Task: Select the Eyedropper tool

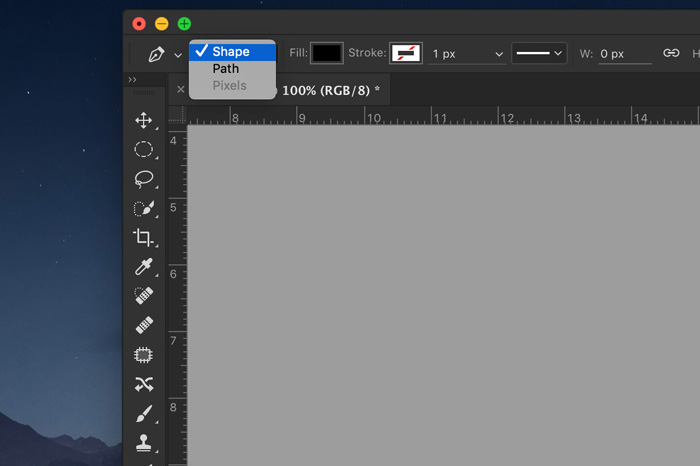Action: coord(143,266)
